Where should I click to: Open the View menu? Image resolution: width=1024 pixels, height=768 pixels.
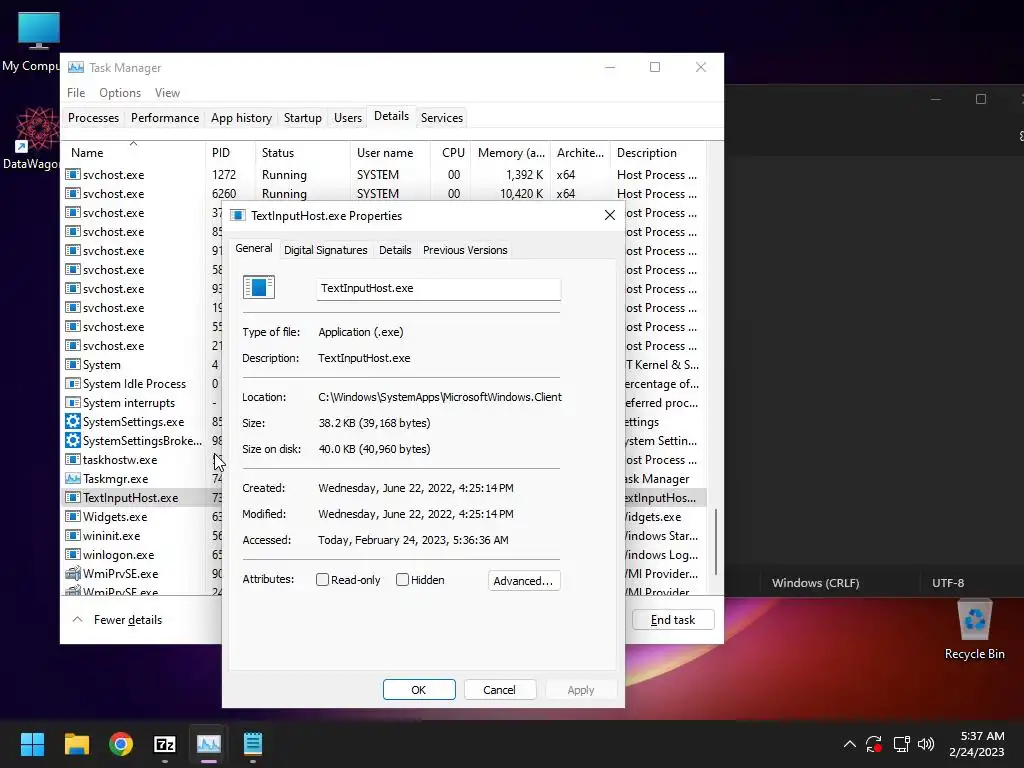[167, 93]
